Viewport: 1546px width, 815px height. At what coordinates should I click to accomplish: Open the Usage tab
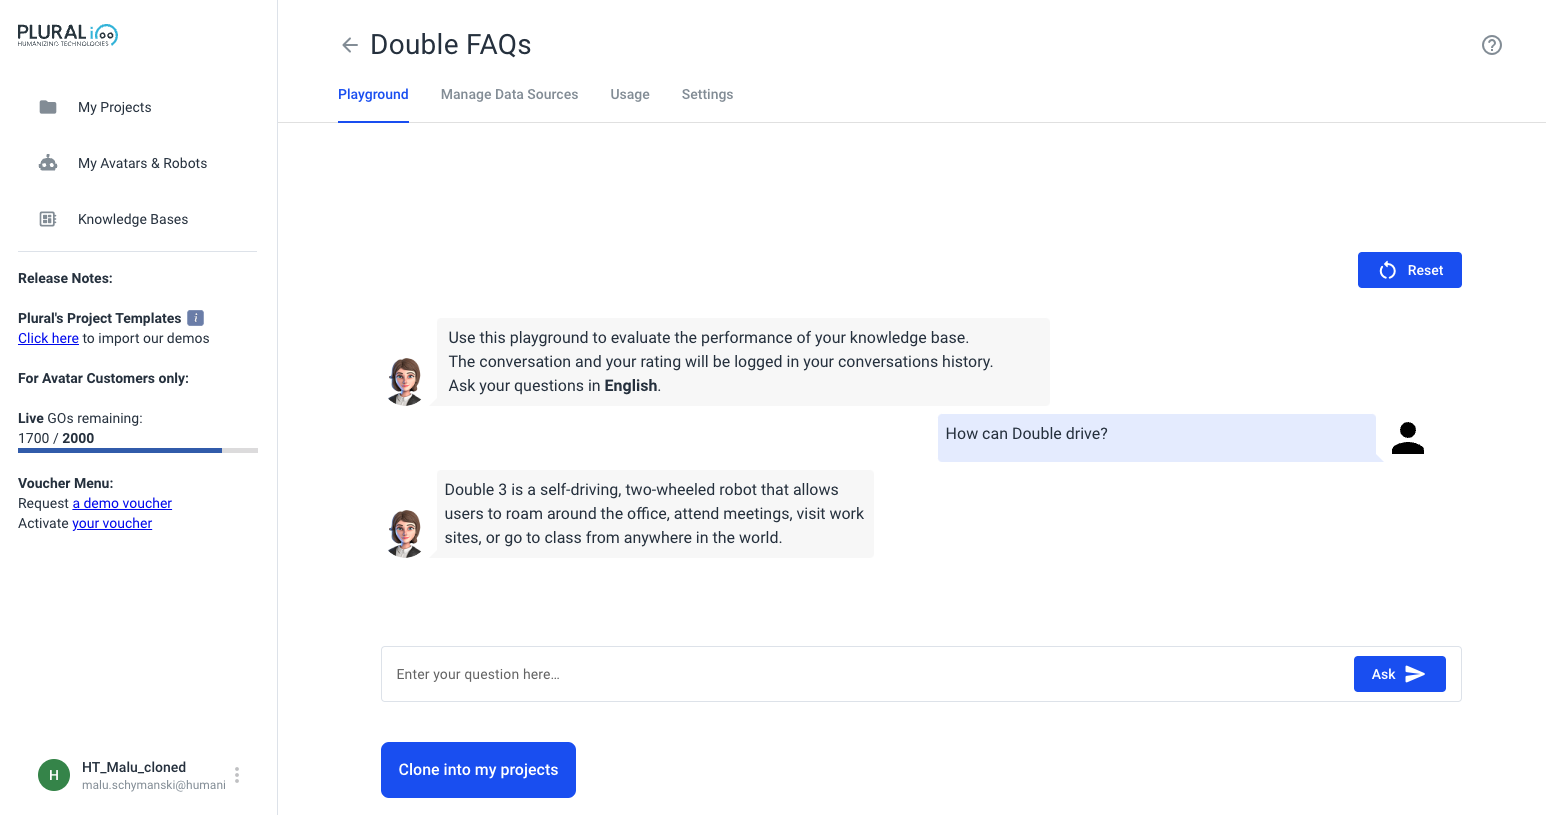630,95
